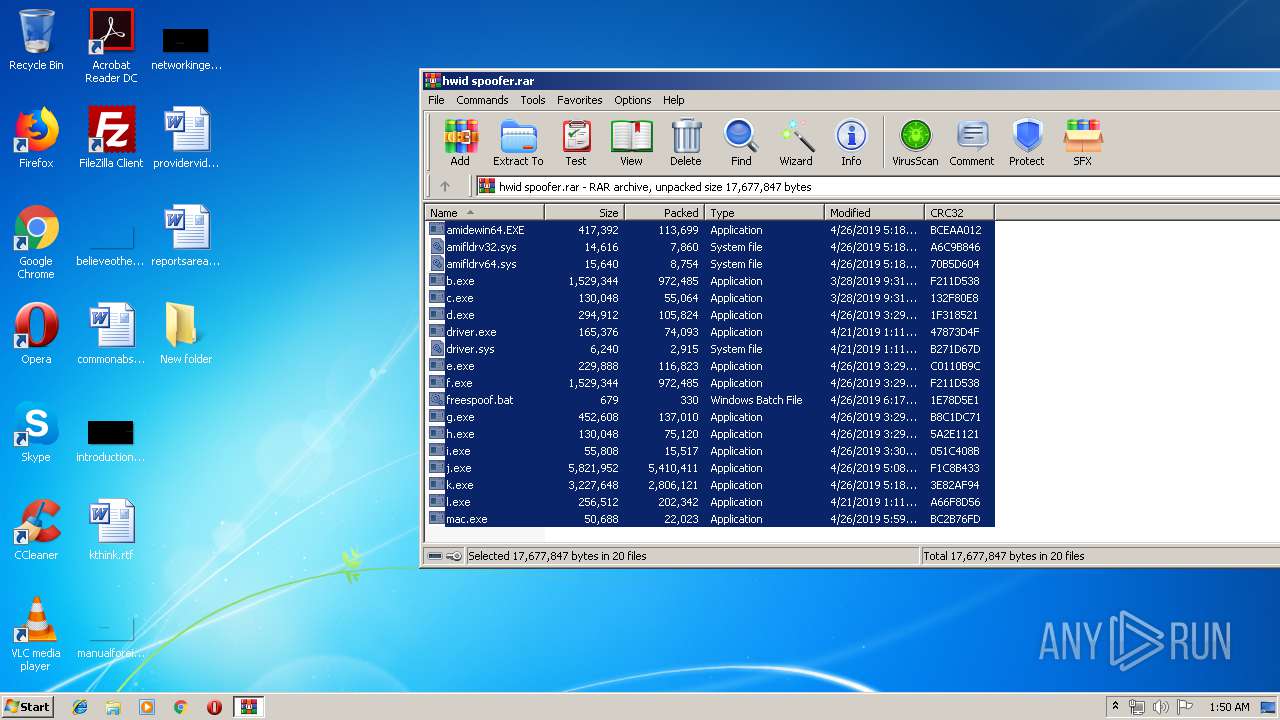The image size is (1280, 720).
Task: Sort files by Type column header
Action: coord(765,212)
